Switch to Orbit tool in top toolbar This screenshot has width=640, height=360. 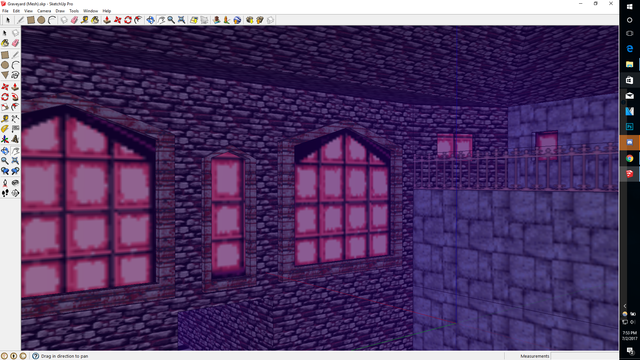[x=151, y=20]
